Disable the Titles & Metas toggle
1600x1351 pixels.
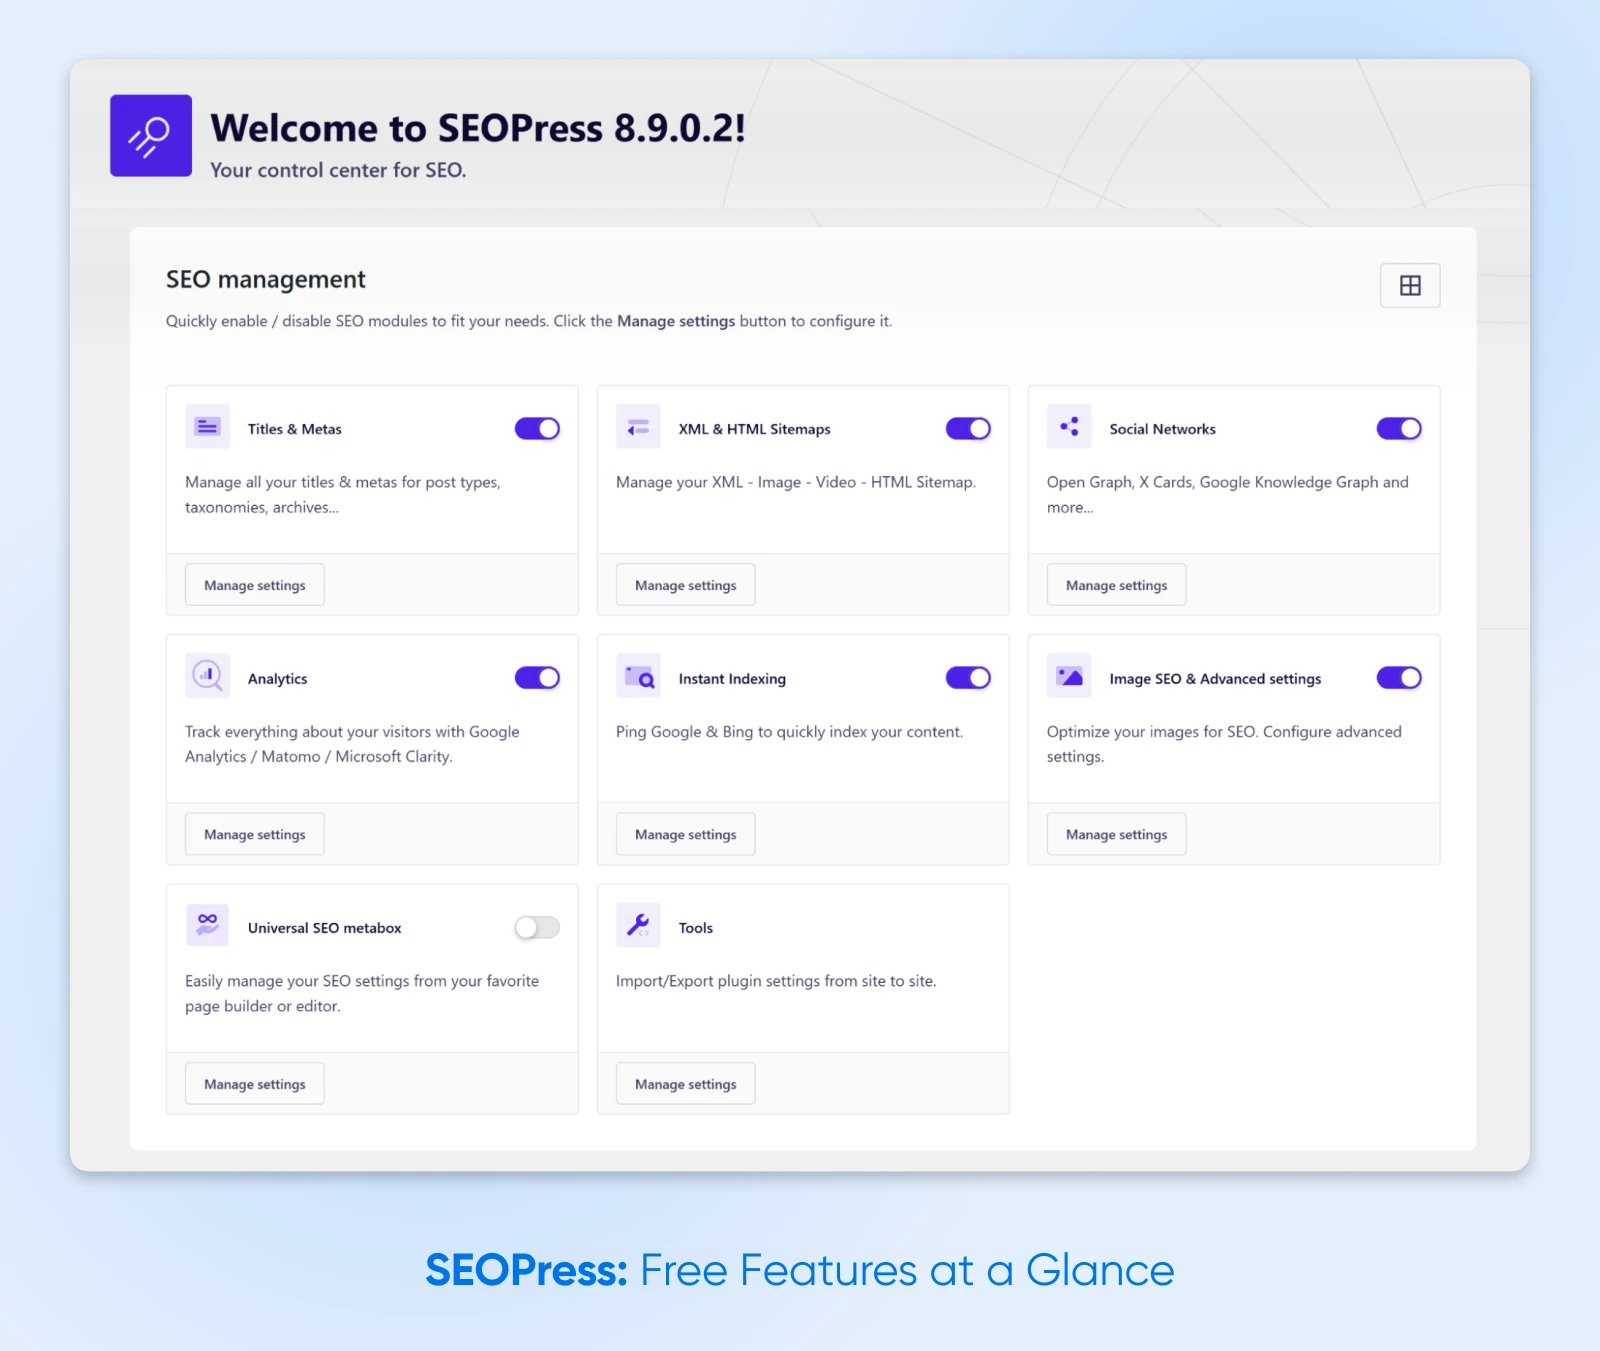click(x=537, y=429)
